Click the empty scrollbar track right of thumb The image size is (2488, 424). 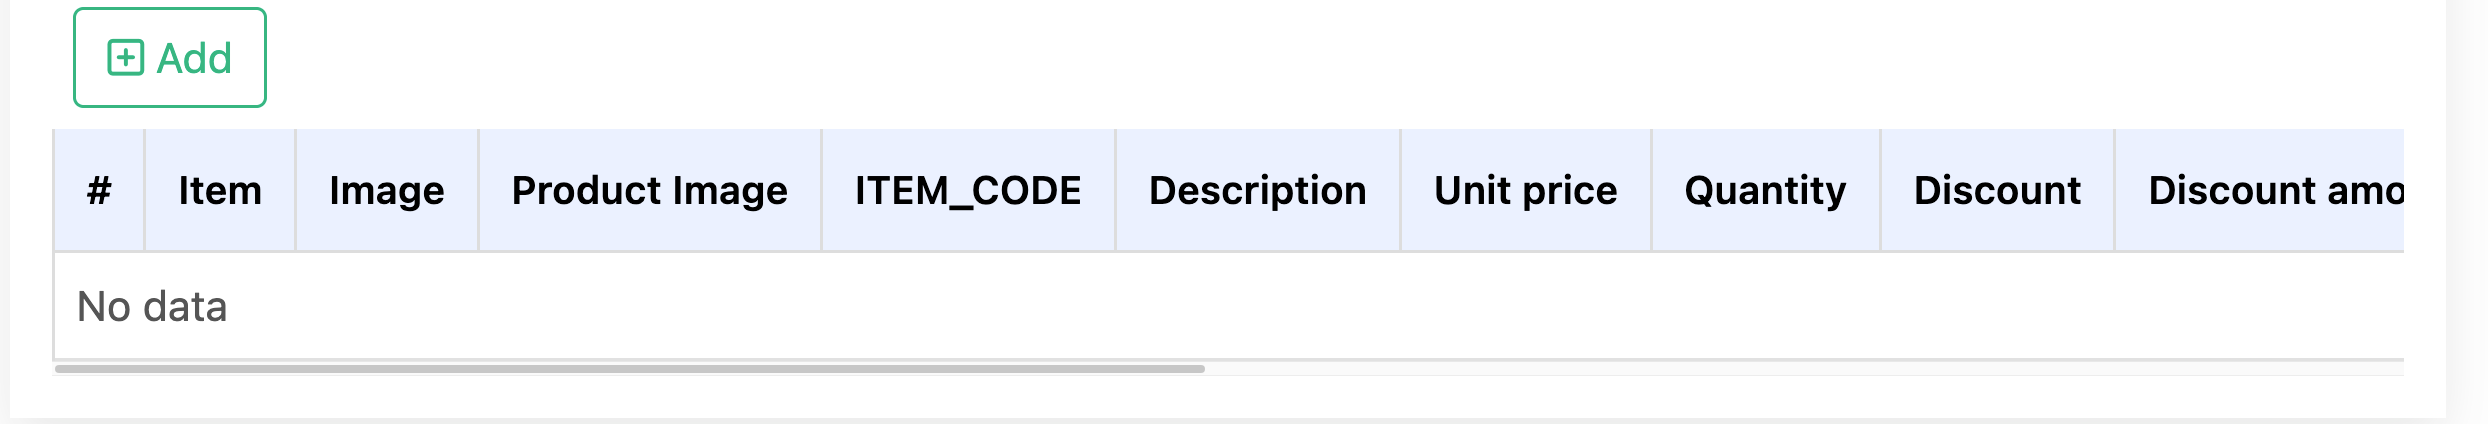tap(1800, 369)
